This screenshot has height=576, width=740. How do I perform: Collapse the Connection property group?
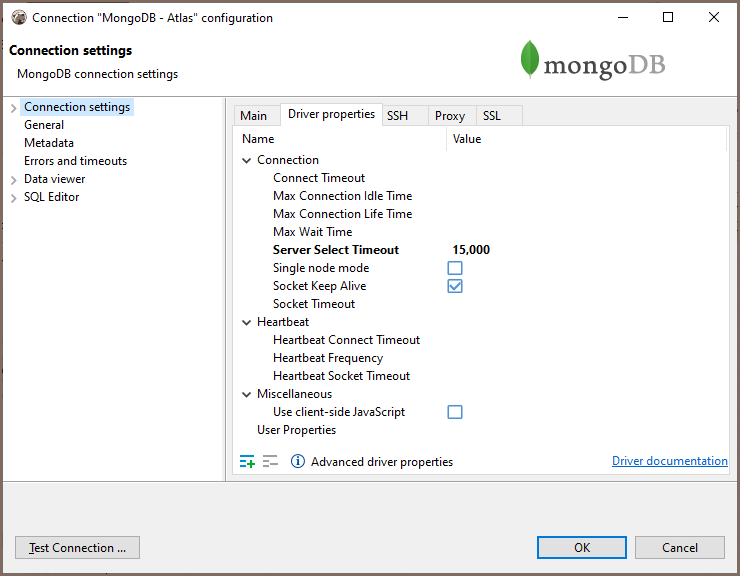coord(247,160)
